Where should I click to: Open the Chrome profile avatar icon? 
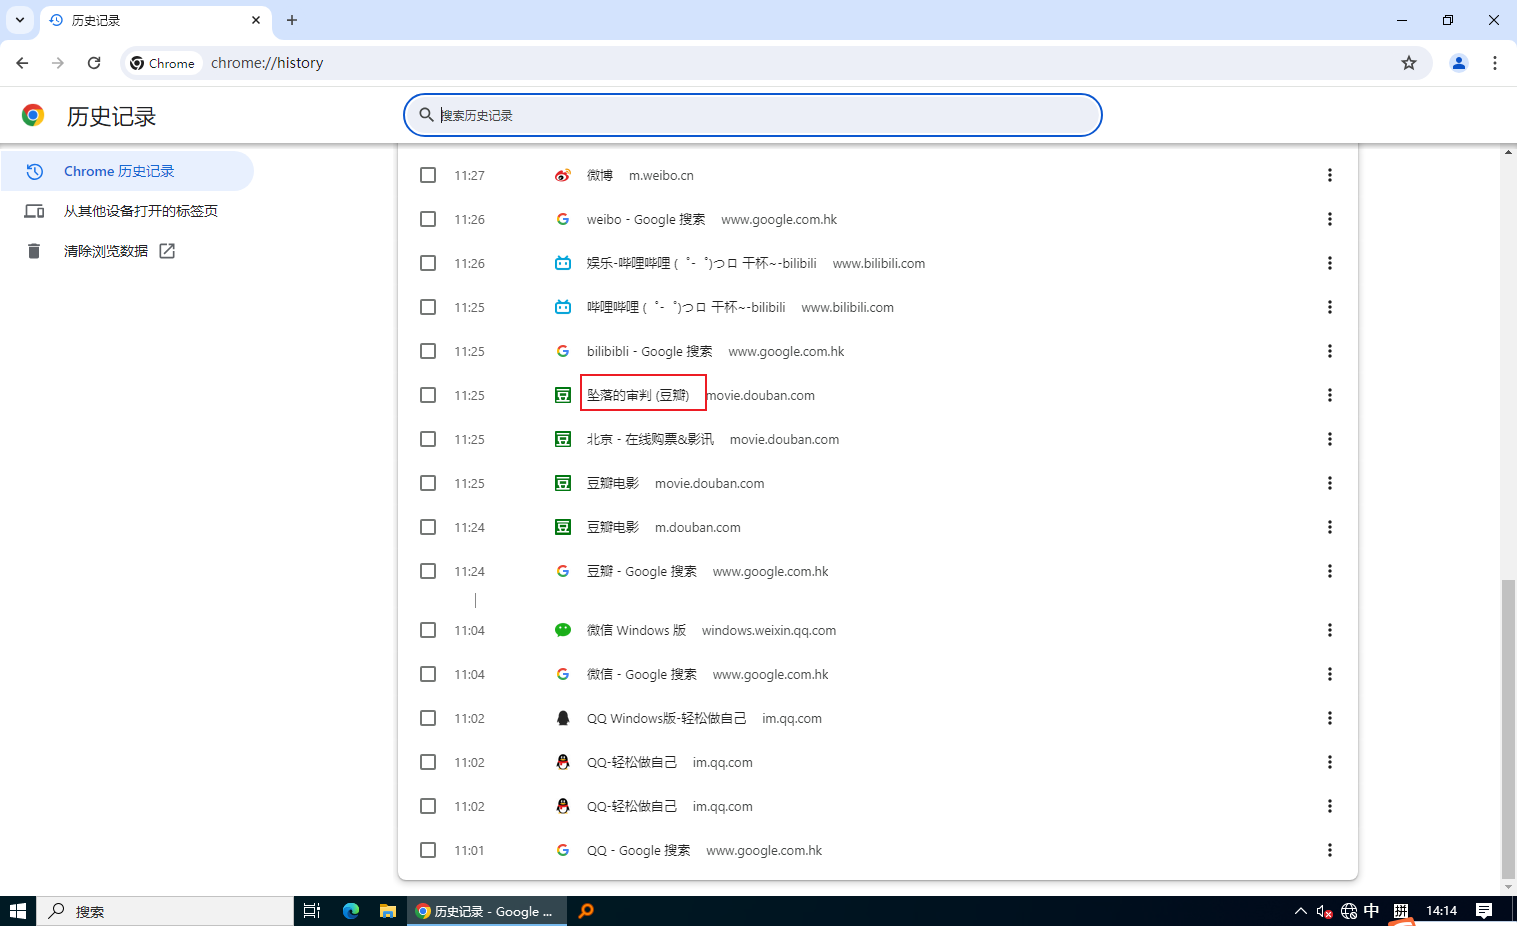click(x=1459, y=63)
